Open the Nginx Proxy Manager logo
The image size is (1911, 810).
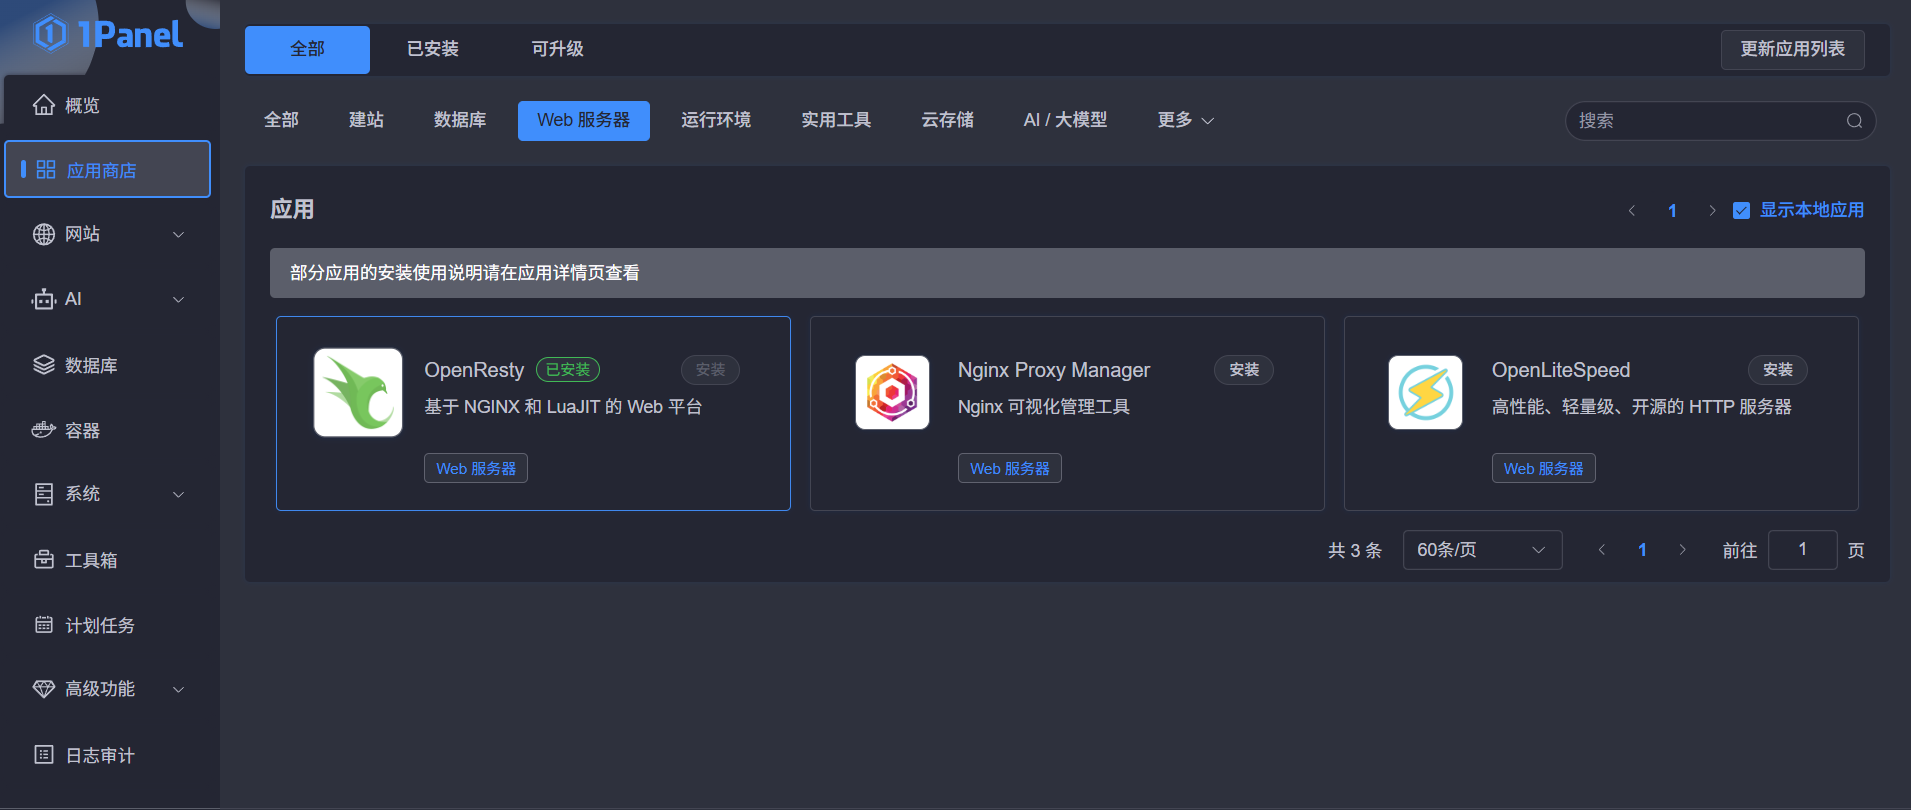pos(892,393)
